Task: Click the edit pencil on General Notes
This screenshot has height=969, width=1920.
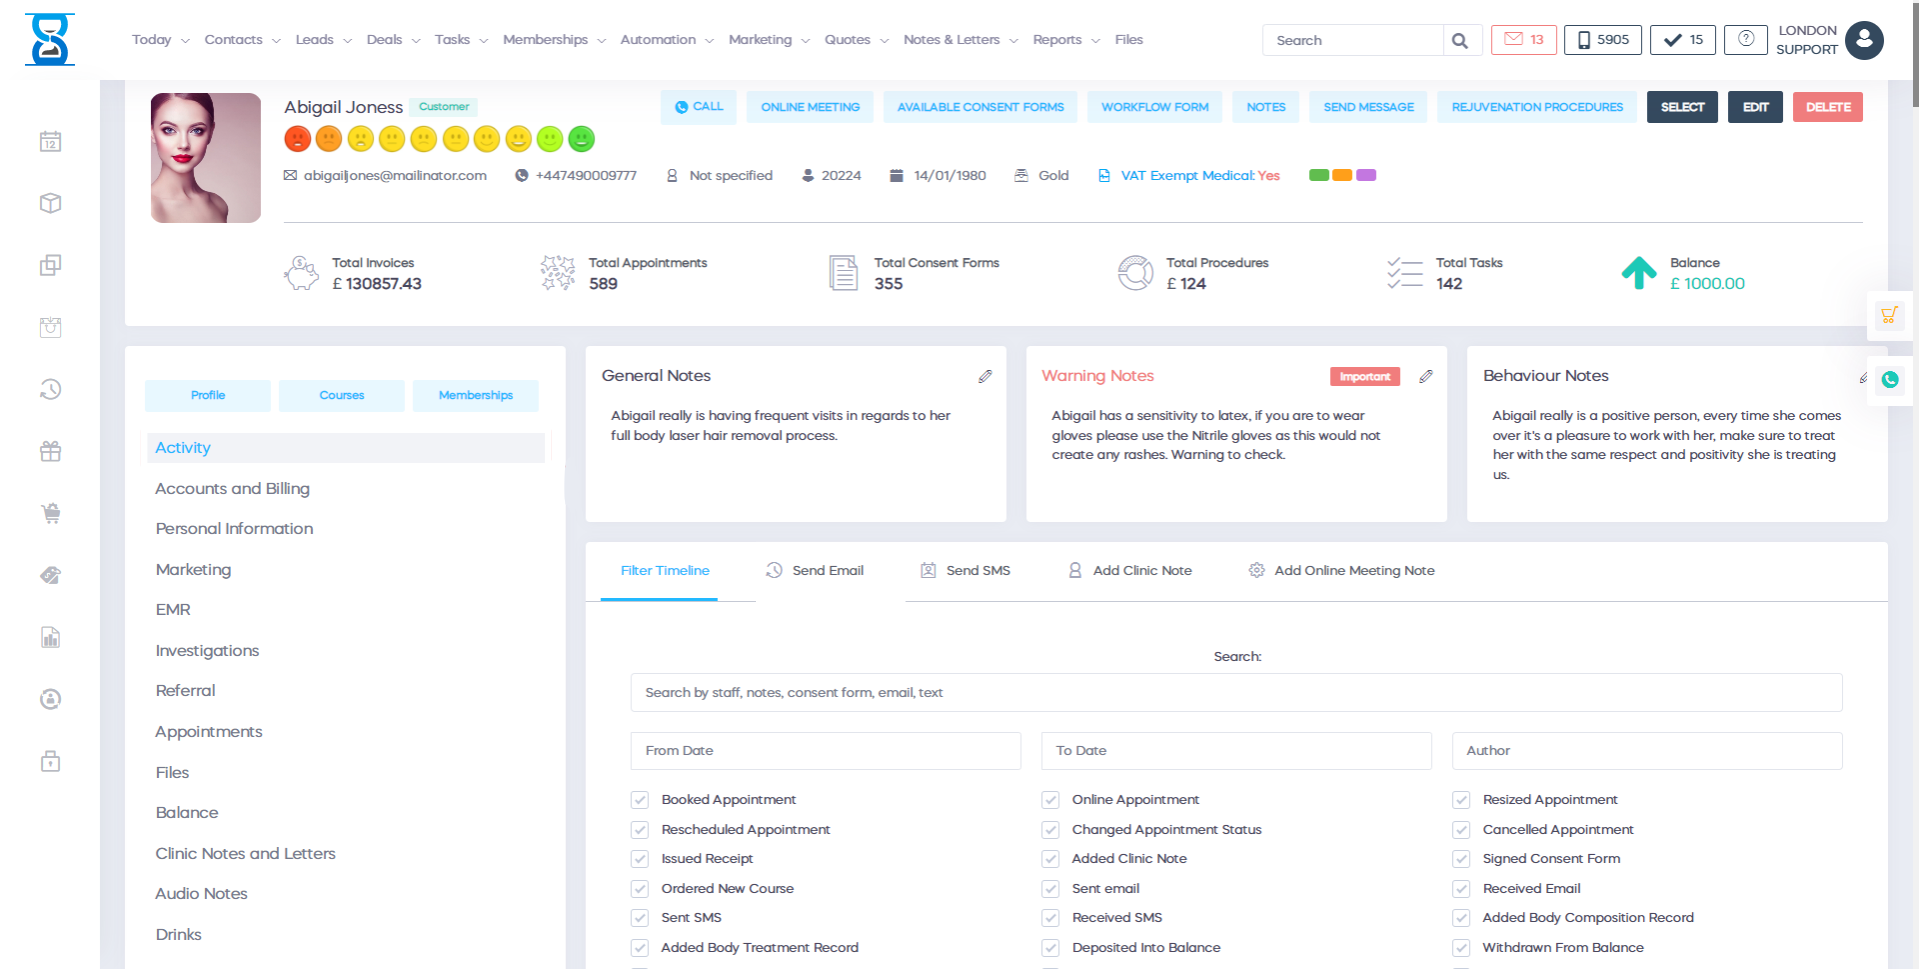Action: coord(984,376)
